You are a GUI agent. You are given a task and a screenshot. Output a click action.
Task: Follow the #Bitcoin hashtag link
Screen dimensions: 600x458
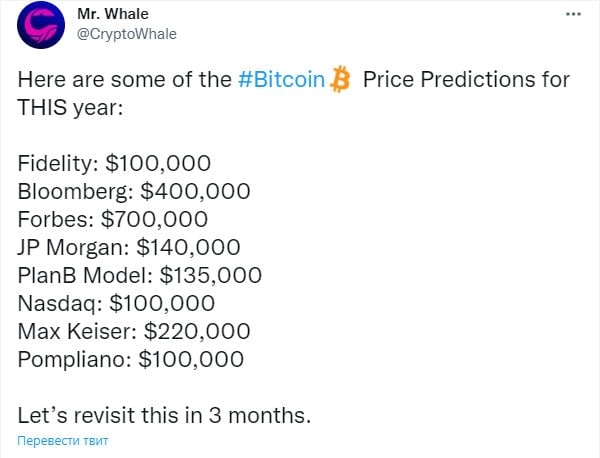282,81
